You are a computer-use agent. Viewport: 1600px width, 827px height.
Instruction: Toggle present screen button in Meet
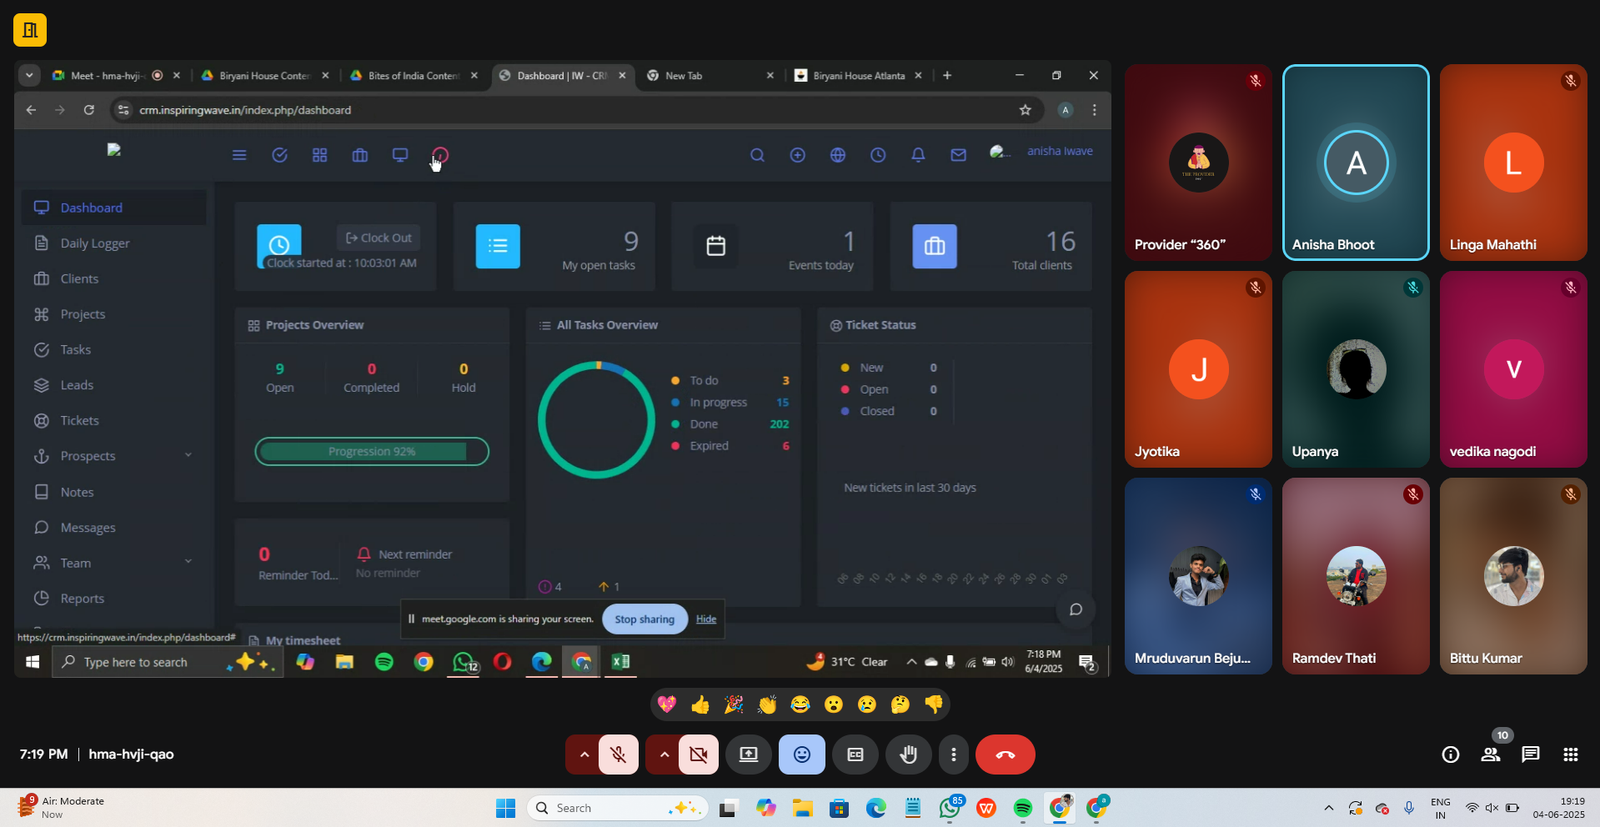click(x=749, y=755)
